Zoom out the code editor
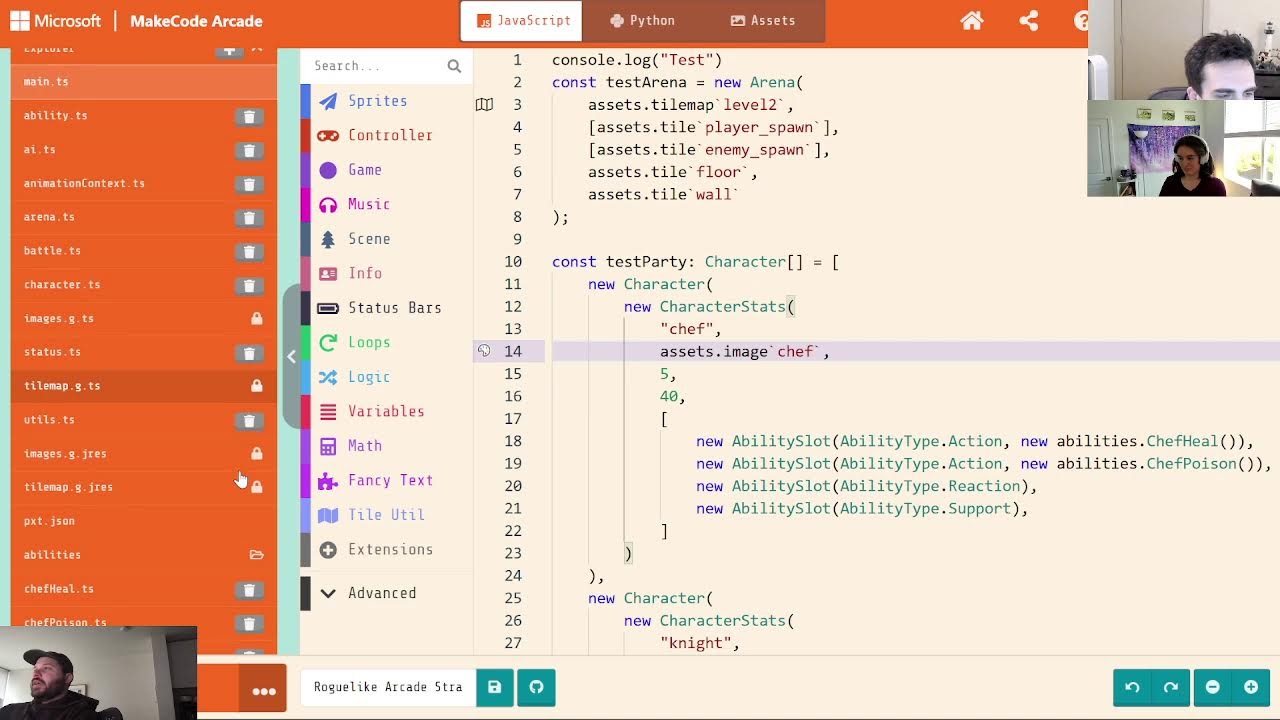The image size is (1280, 720). [1212, 687]
